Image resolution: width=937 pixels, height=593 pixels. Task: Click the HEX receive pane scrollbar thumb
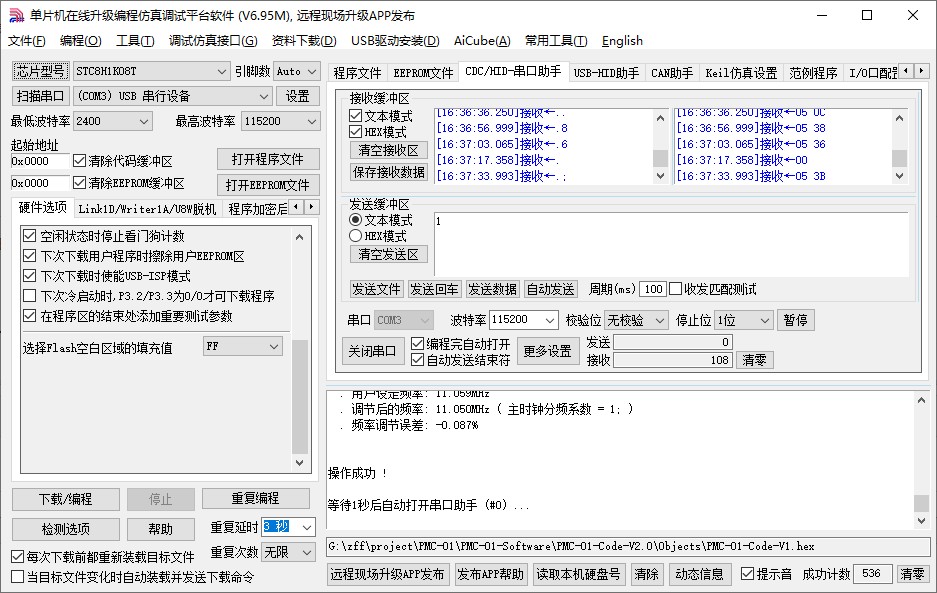tap(899, 158)
